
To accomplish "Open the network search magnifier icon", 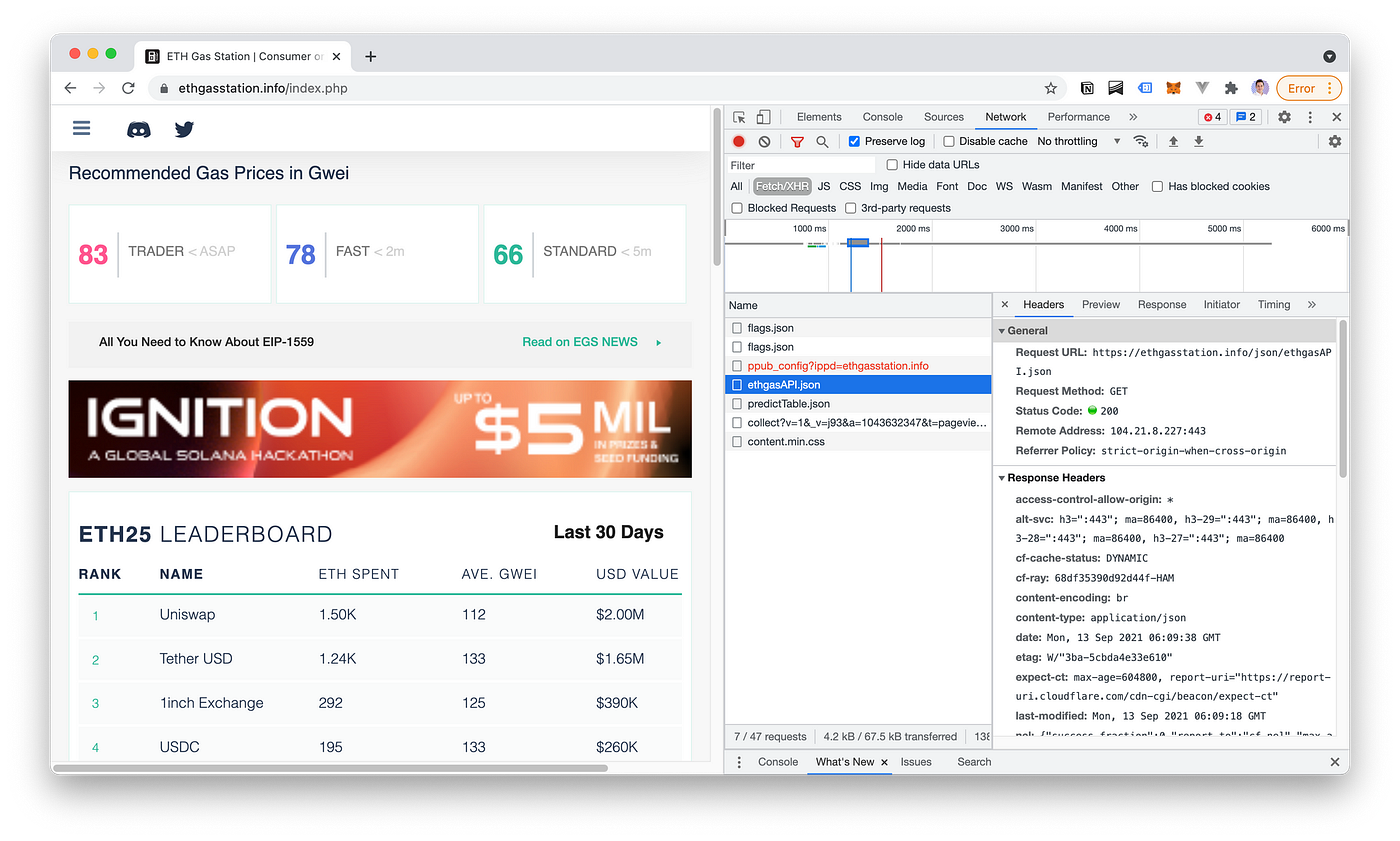I will coord(822,141).
